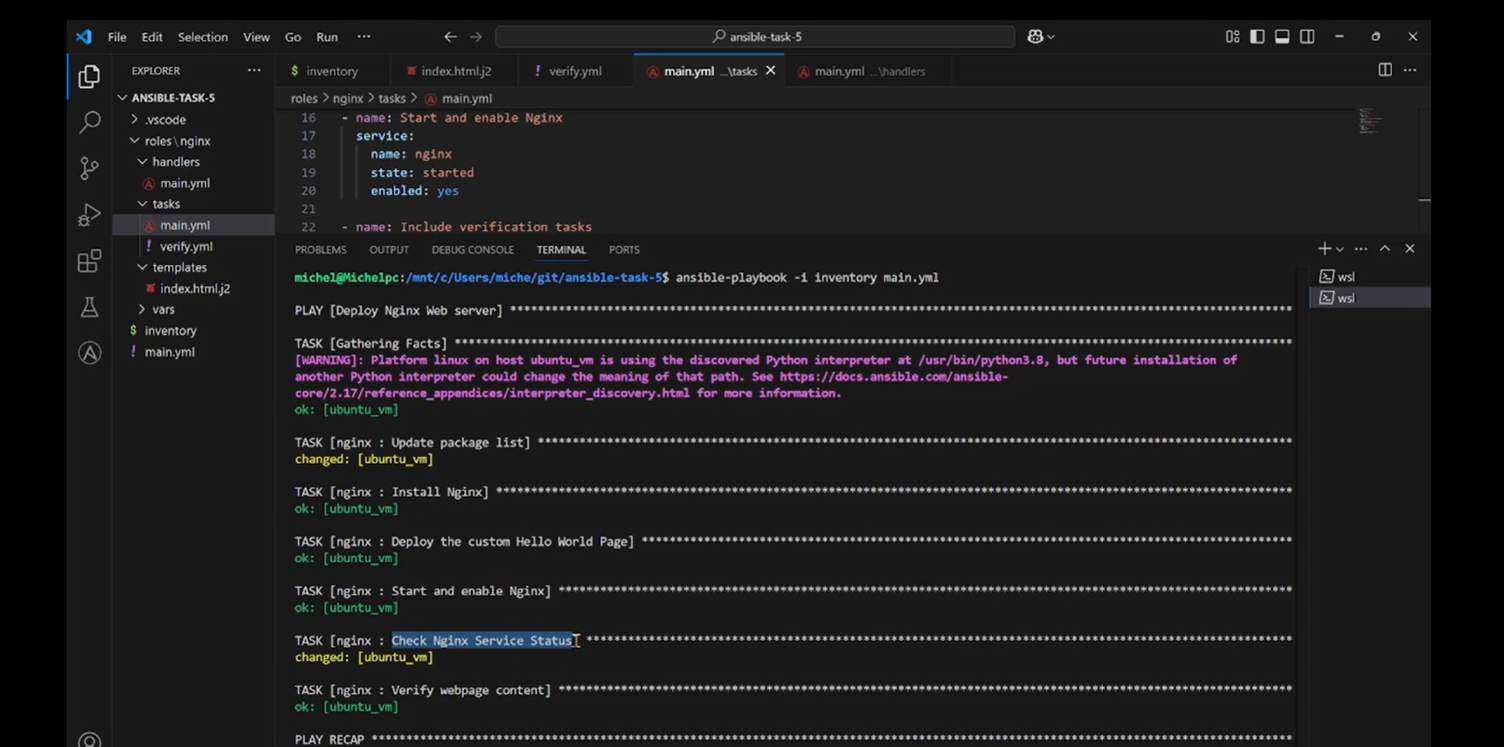
Task: Open the new terminal launch profile dropdown
Action: 1340,249
